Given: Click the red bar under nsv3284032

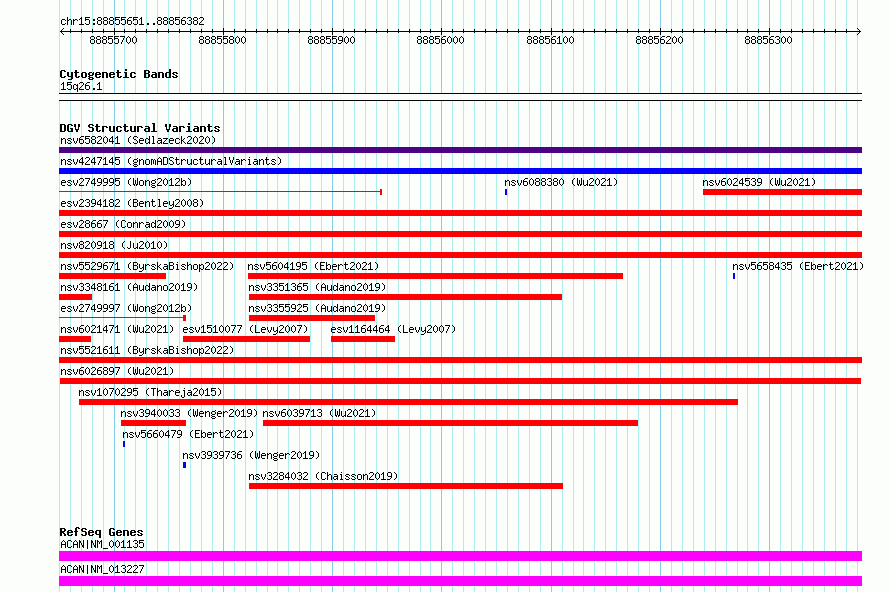Looking at the screenshot, I should (406, 486).
